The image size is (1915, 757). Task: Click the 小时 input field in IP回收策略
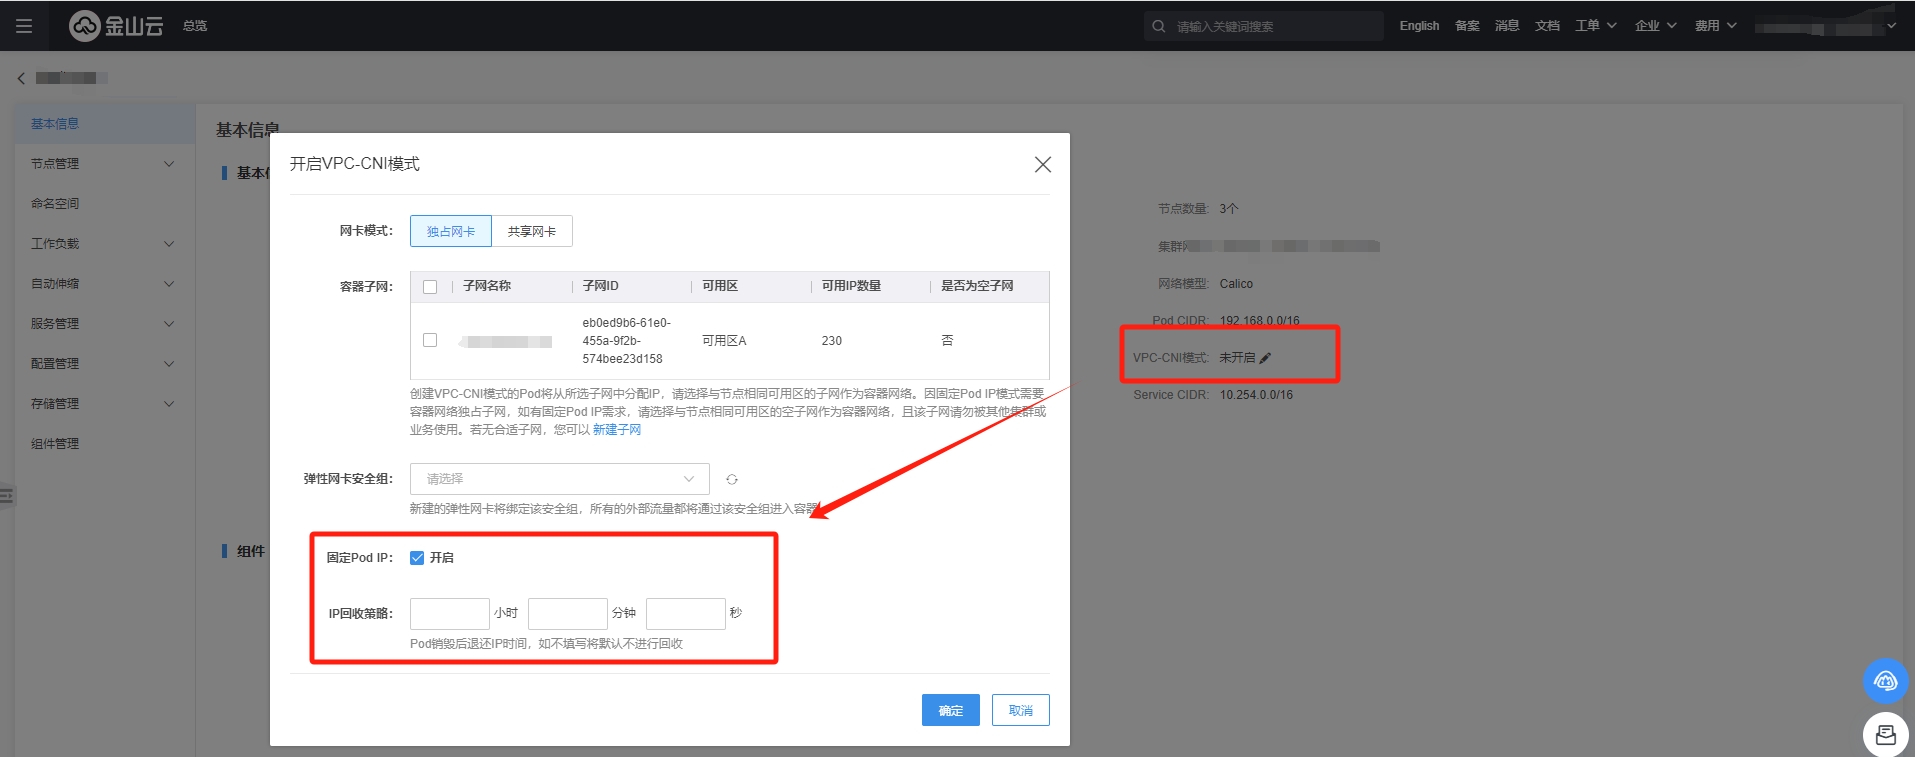pos(449,613)
